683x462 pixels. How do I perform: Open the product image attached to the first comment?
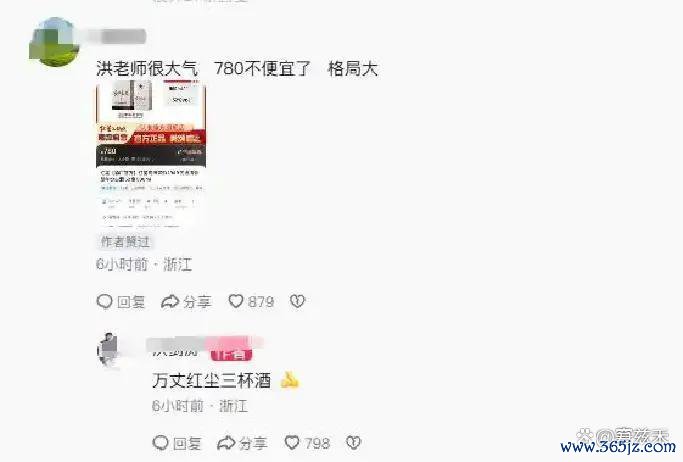pos(151,154)
